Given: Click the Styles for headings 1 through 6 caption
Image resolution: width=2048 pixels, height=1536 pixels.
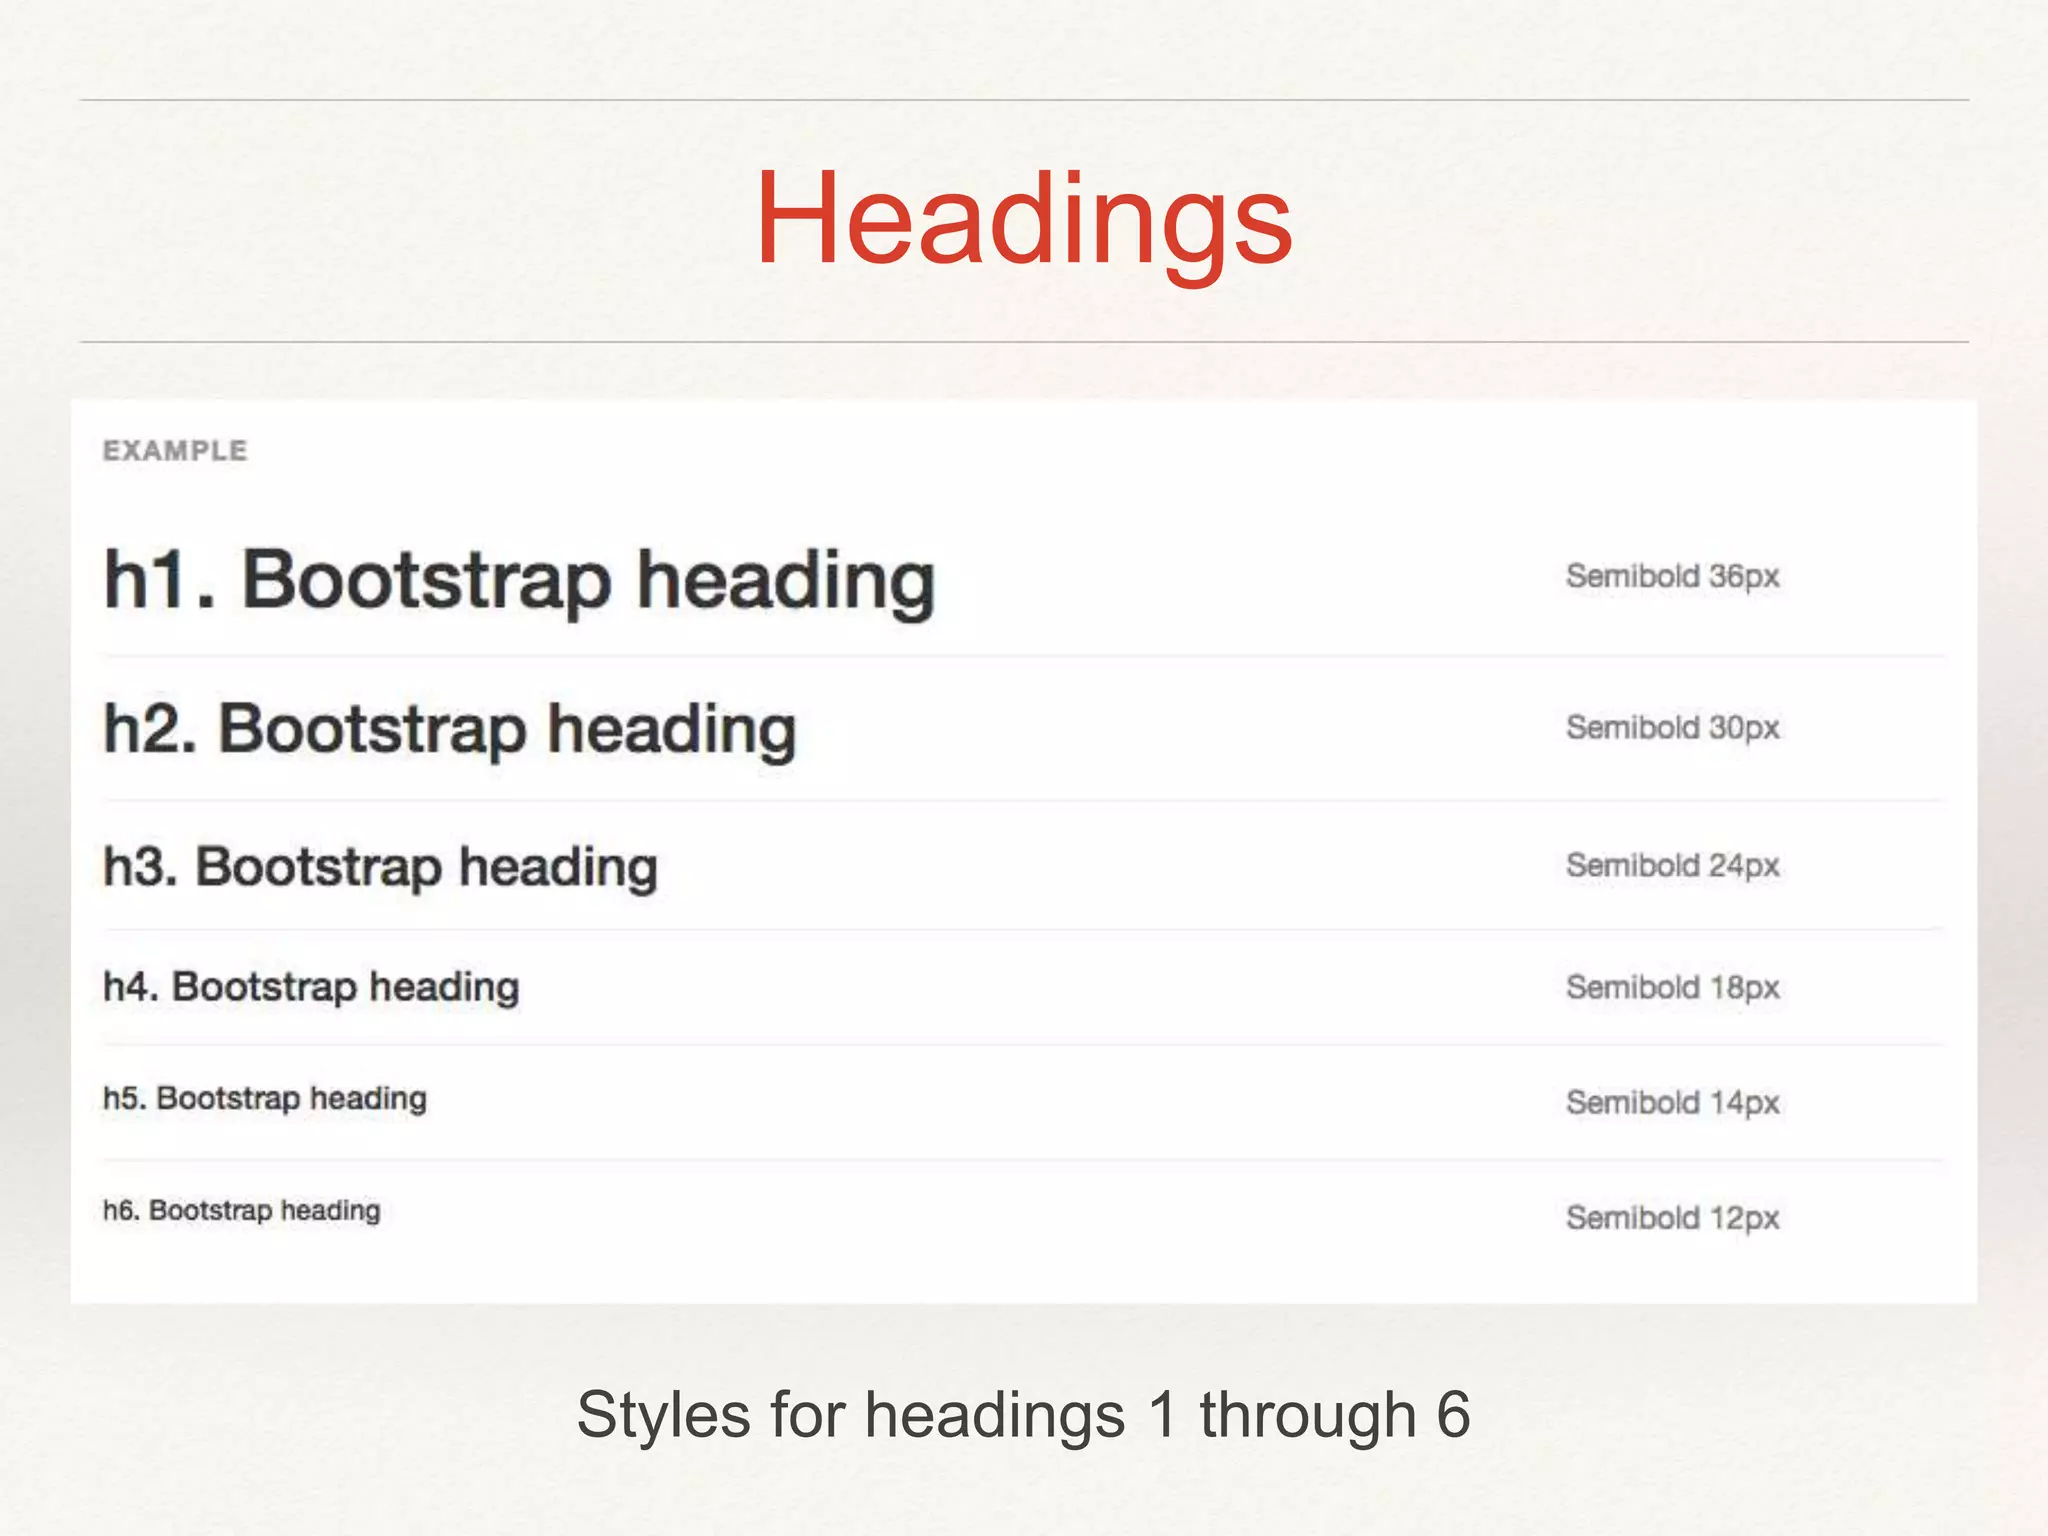Looking at the screenshot, I should coord(1023,1415).
